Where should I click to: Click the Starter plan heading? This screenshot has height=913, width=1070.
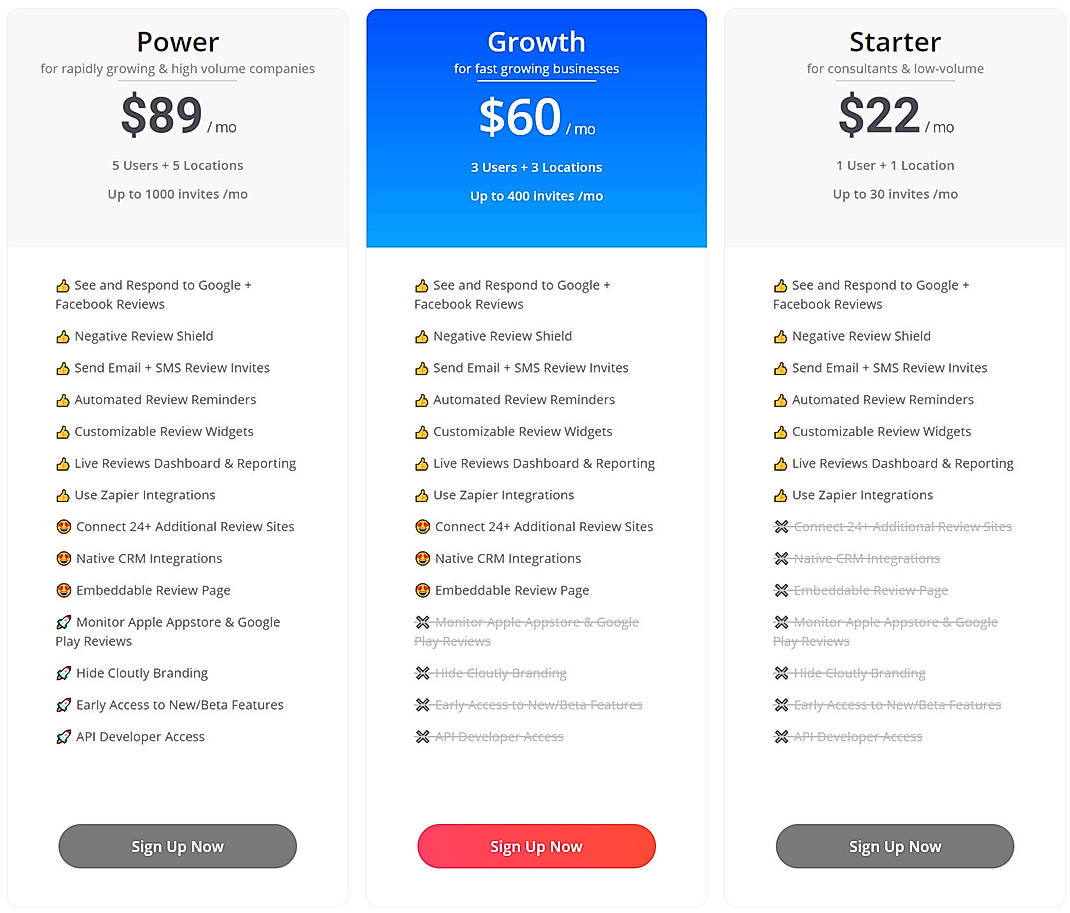click(x=894, y=42)
